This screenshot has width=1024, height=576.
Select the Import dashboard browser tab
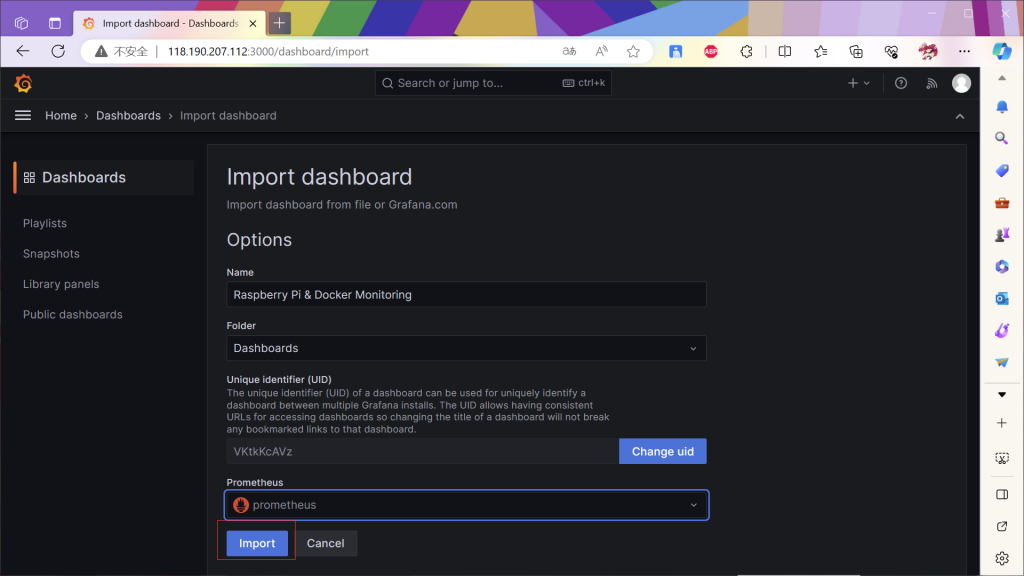[170, 24]
